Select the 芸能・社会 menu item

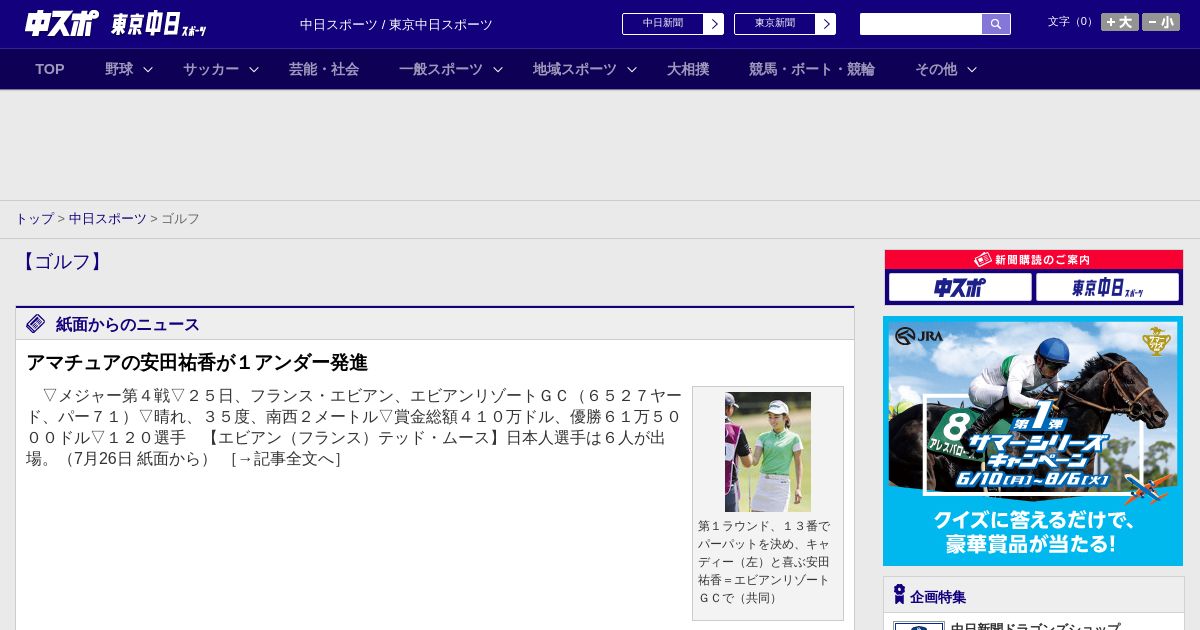[324, 69]
